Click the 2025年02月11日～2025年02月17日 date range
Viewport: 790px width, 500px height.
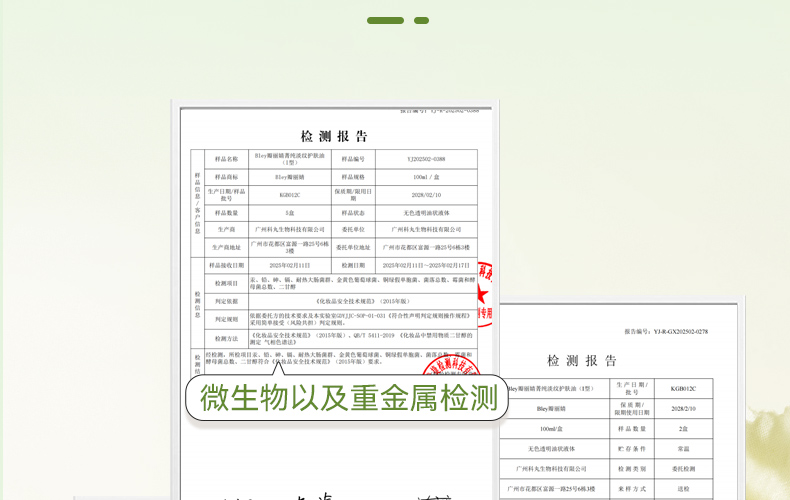tap(426, 265)
